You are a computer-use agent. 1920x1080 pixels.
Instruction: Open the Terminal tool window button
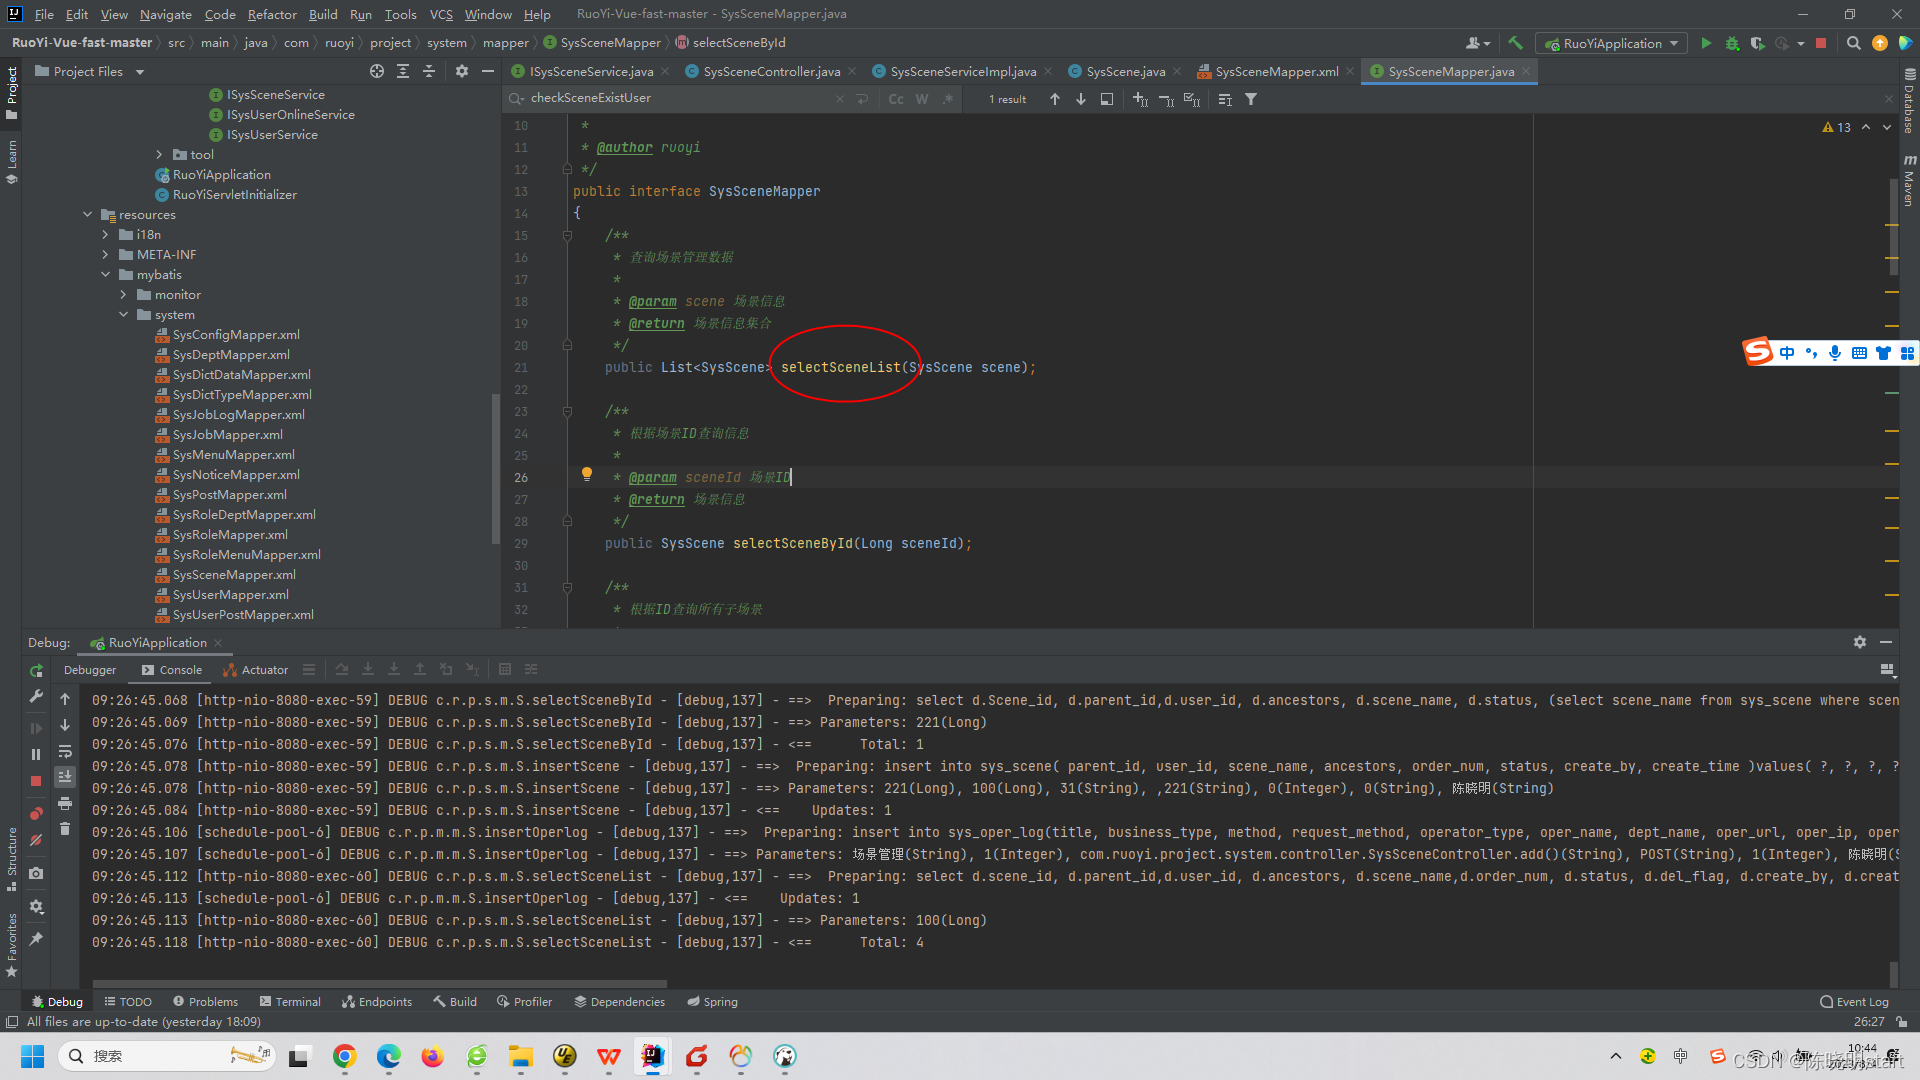[x=290, y=1001]
